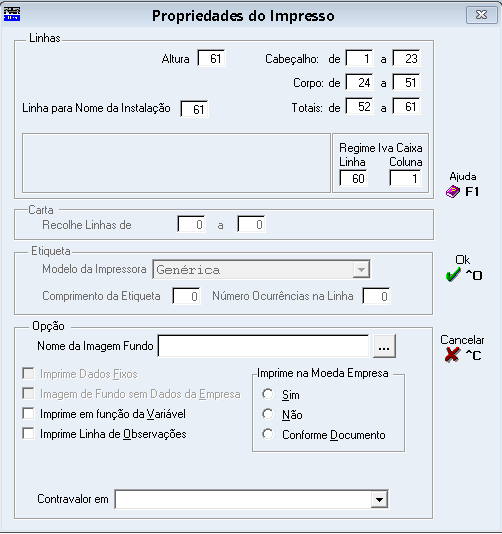
Task: Browse for background image with ellipsis button
Action: point(384,346)
